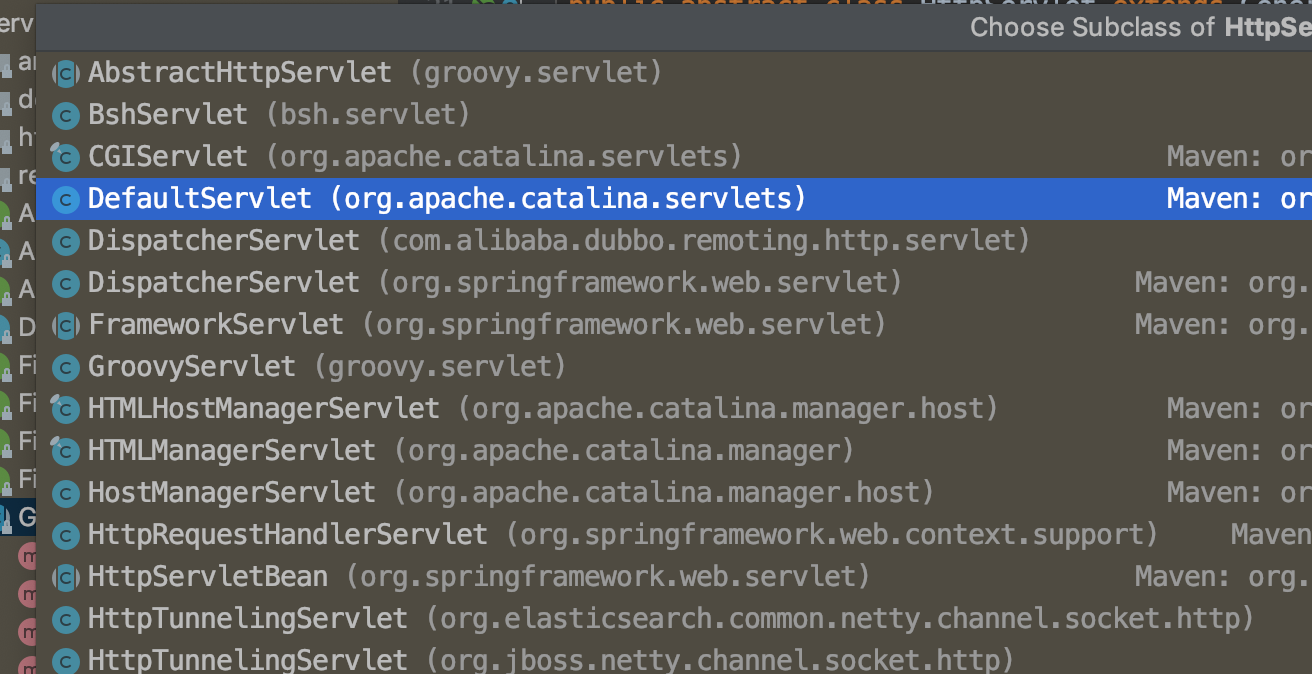1312x674 pixels.
Task: Select AbstractHttpServlet (groovy.servlet) subclass
Action: 674,73
